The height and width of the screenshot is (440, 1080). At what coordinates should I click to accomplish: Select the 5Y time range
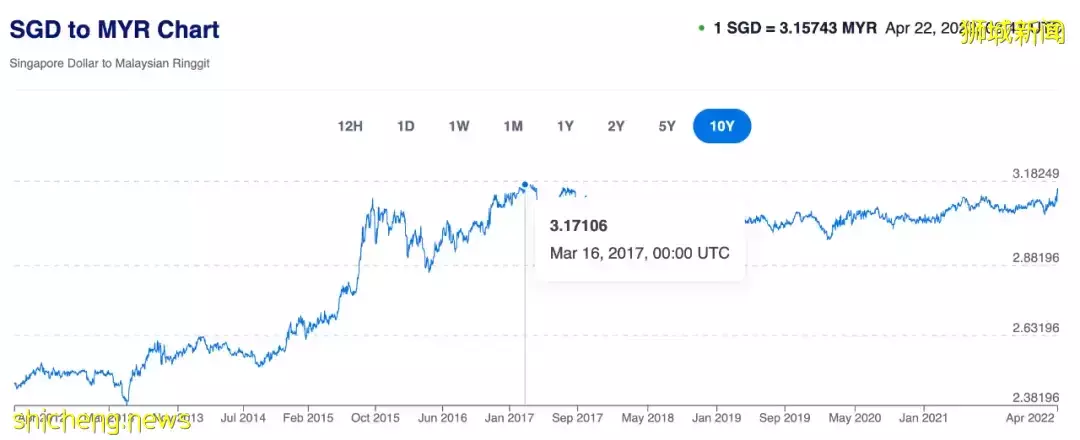point(667,126)
